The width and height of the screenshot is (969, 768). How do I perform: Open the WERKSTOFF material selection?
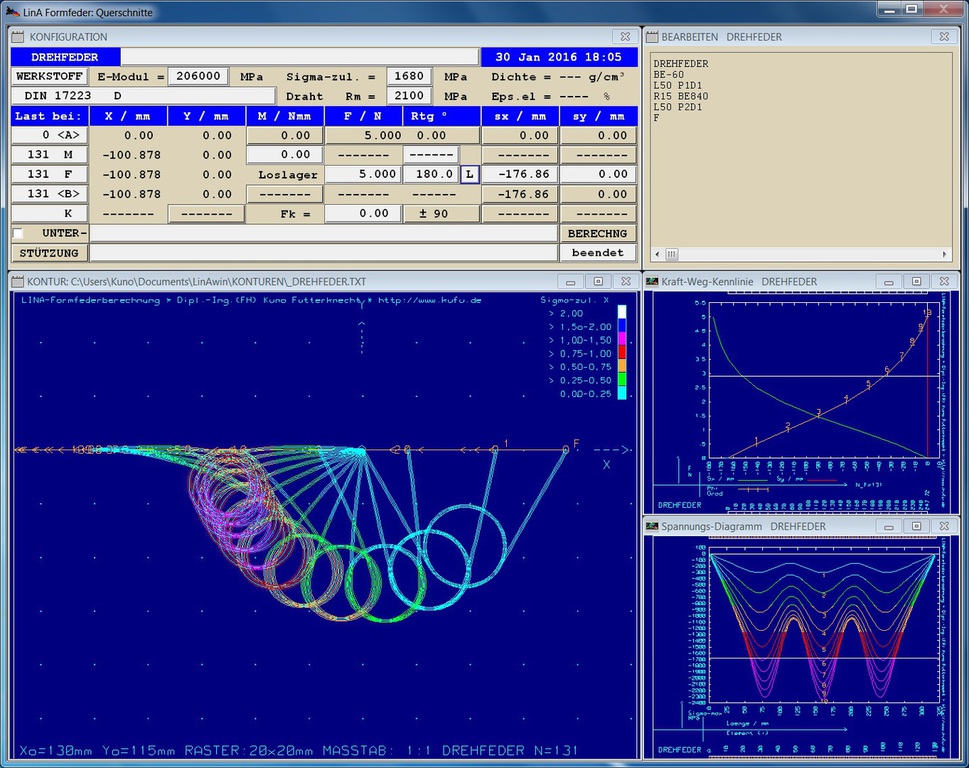coord(50,76)
